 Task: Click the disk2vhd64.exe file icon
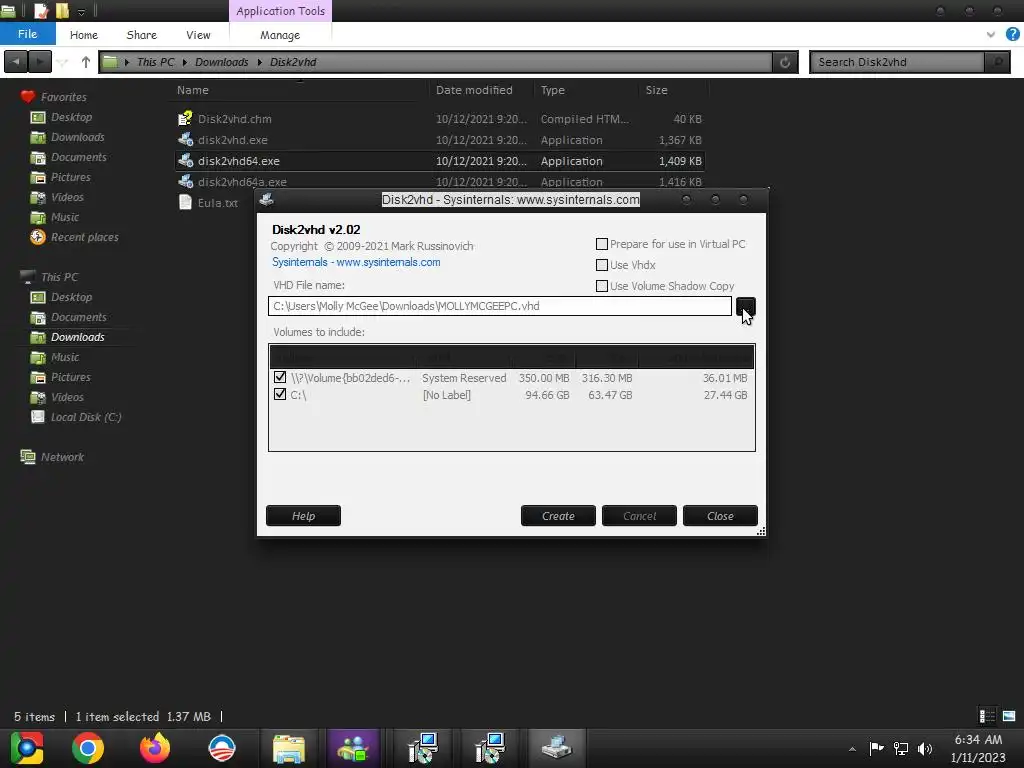click(x=185, y=161)
